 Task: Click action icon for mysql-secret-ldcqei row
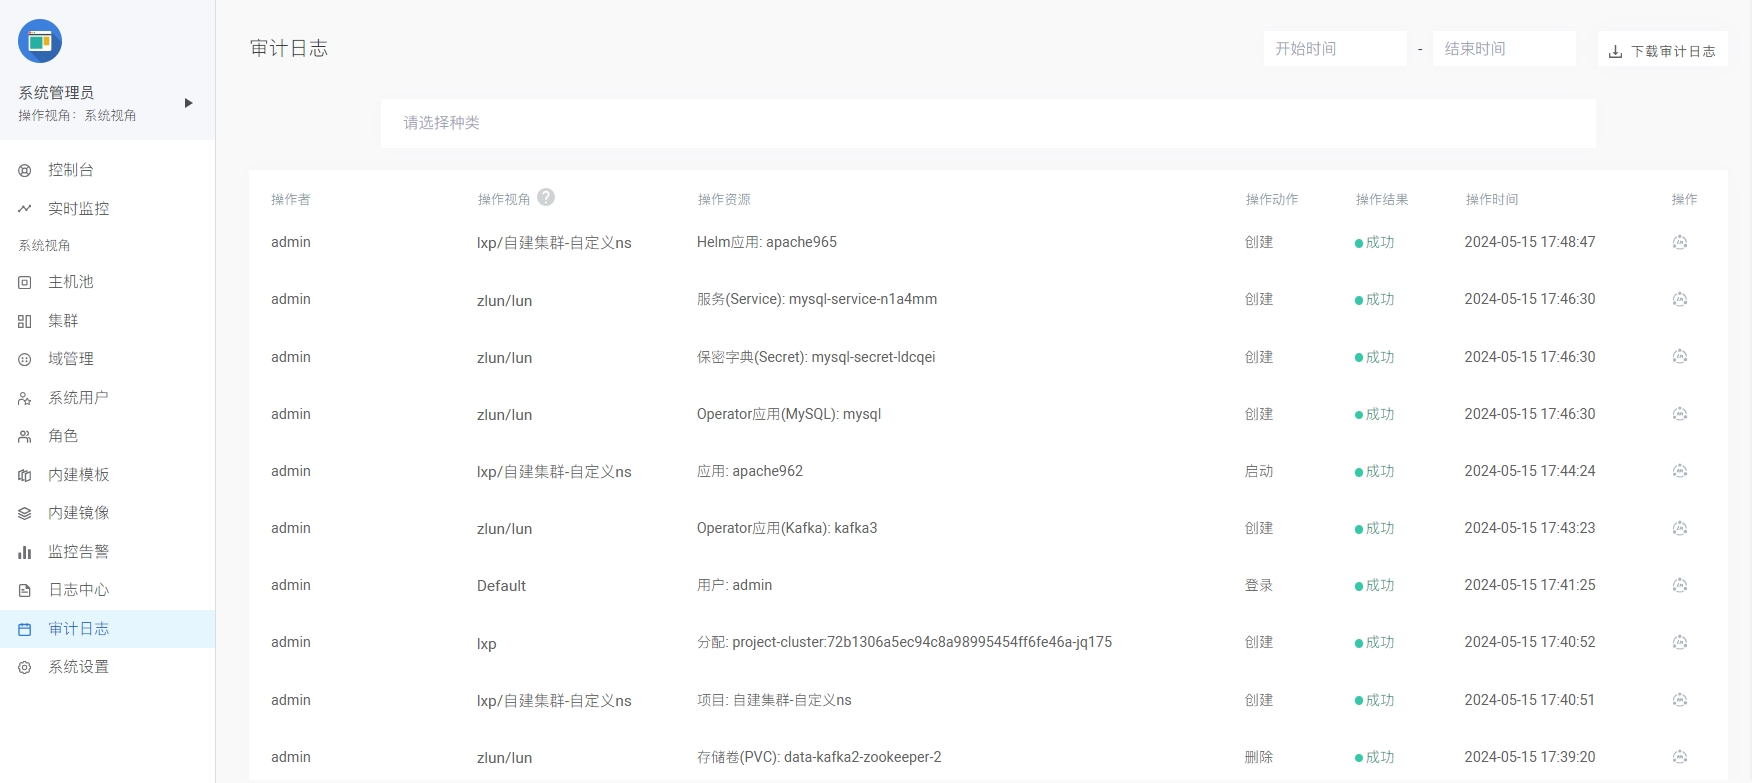tap(1680, 357)
